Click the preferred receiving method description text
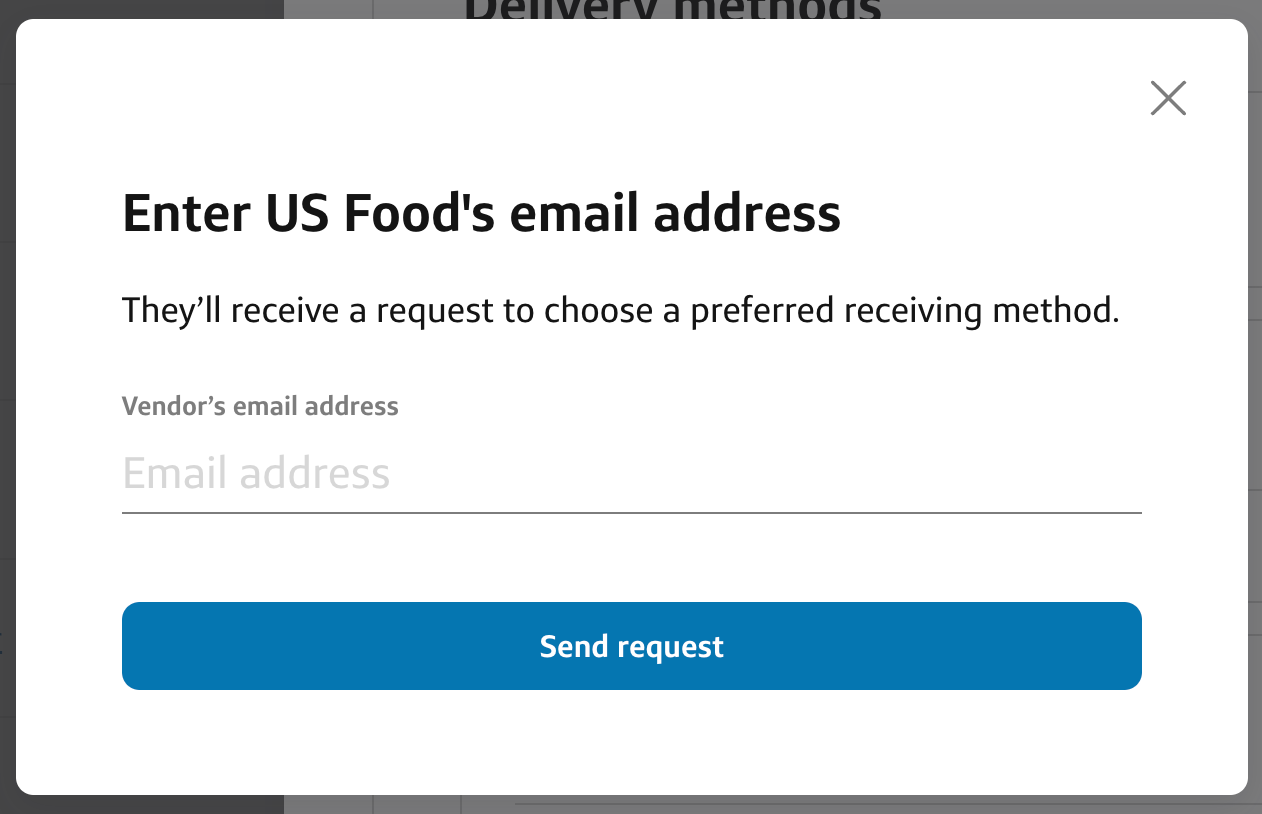The width and height of the screenshot is (1262, 814). coord(622,310)
